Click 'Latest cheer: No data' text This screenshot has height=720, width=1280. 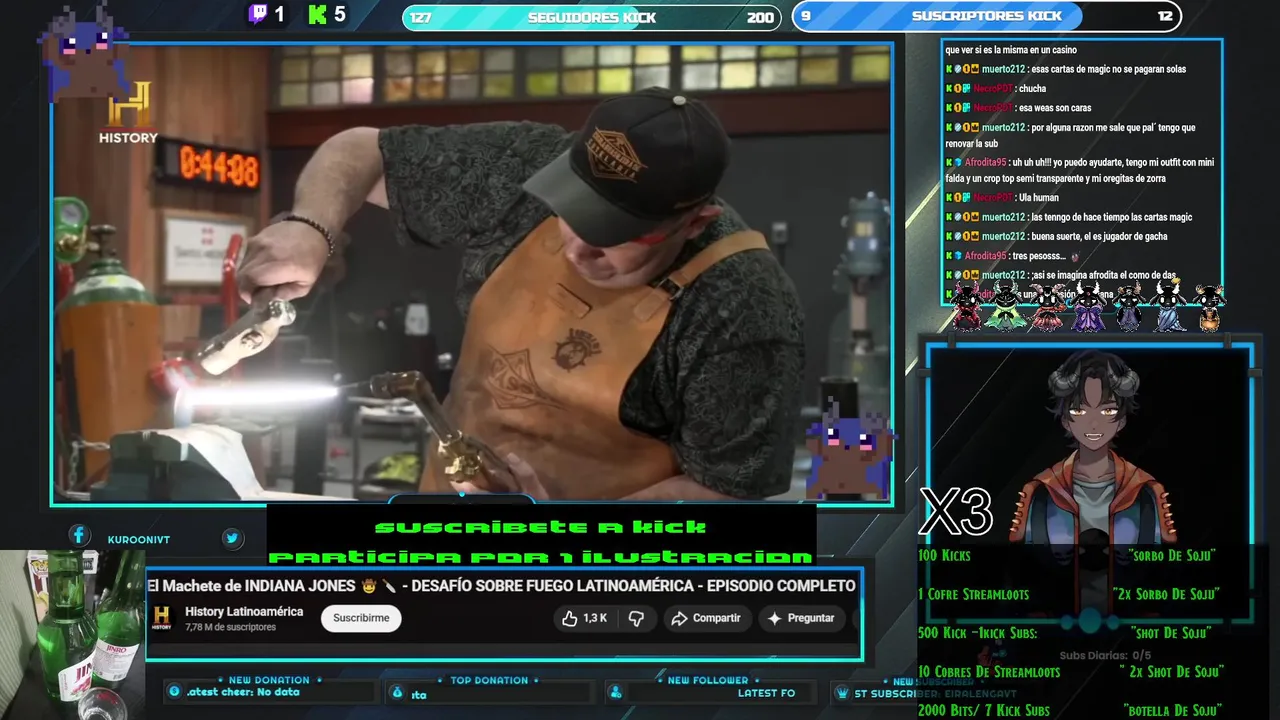coord(243,692)
